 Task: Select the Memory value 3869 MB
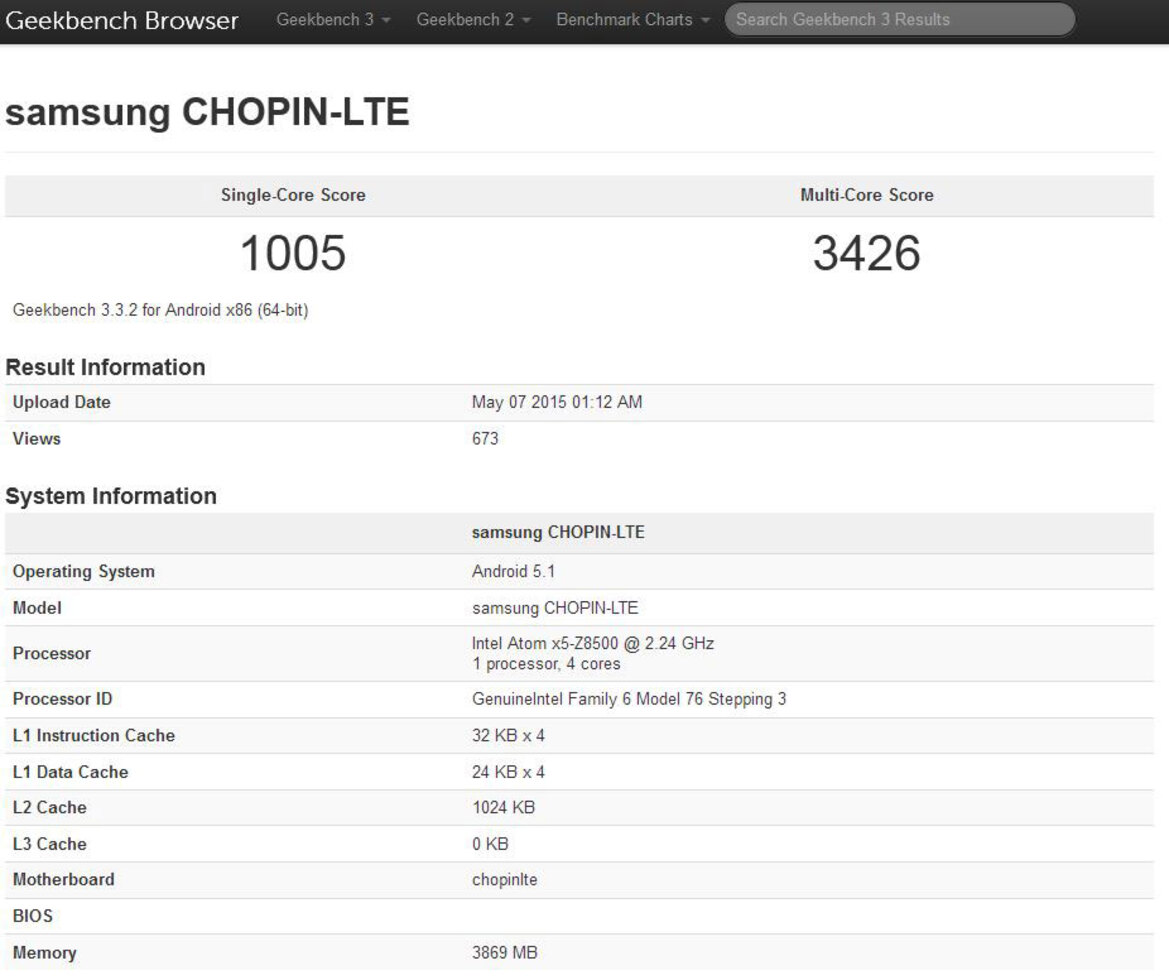(x=505, y=953)
